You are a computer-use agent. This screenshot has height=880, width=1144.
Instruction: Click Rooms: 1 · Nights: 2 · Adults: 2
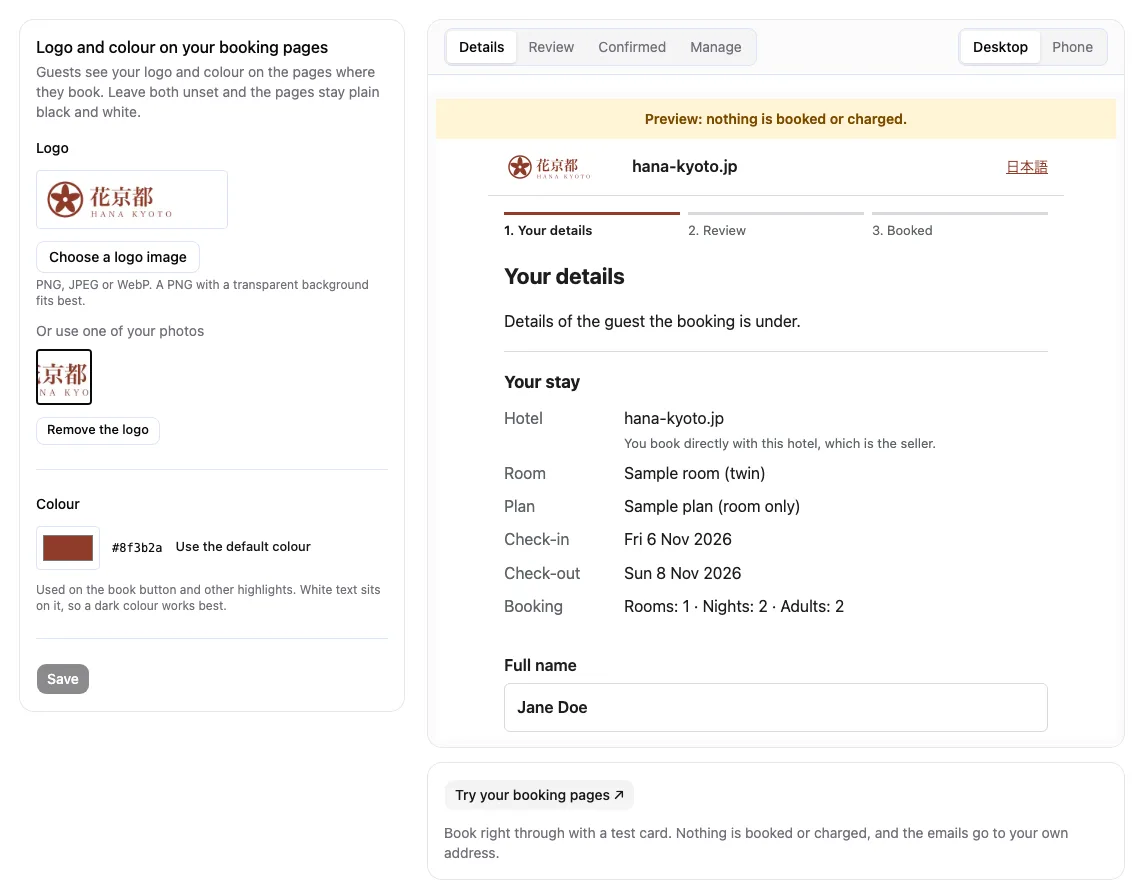(734, 606)
